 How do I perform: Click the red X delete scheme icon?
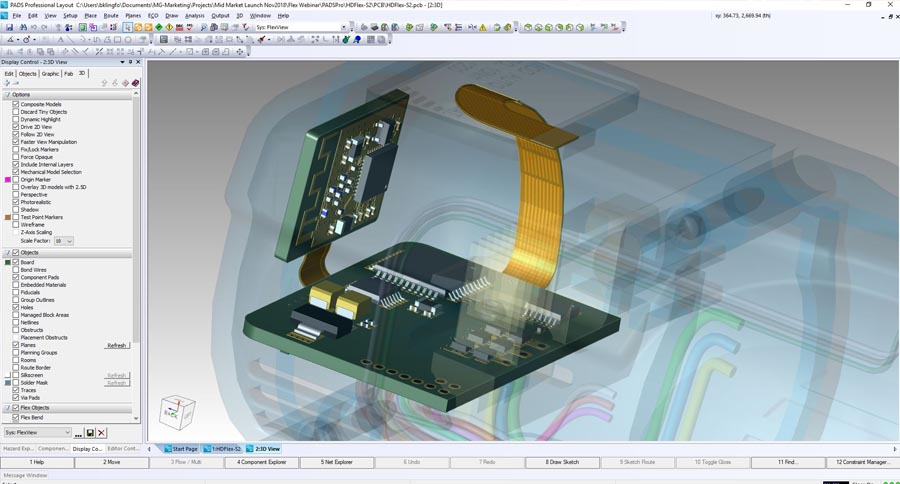[101, 433]
